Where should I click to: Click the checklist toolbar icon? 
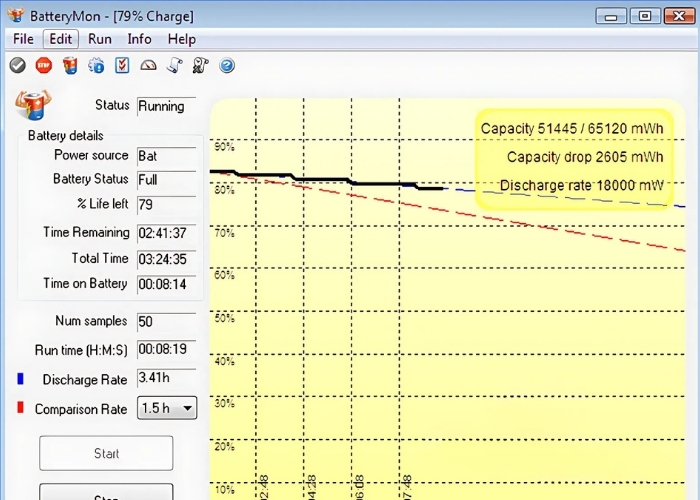[x=122, y=66]
